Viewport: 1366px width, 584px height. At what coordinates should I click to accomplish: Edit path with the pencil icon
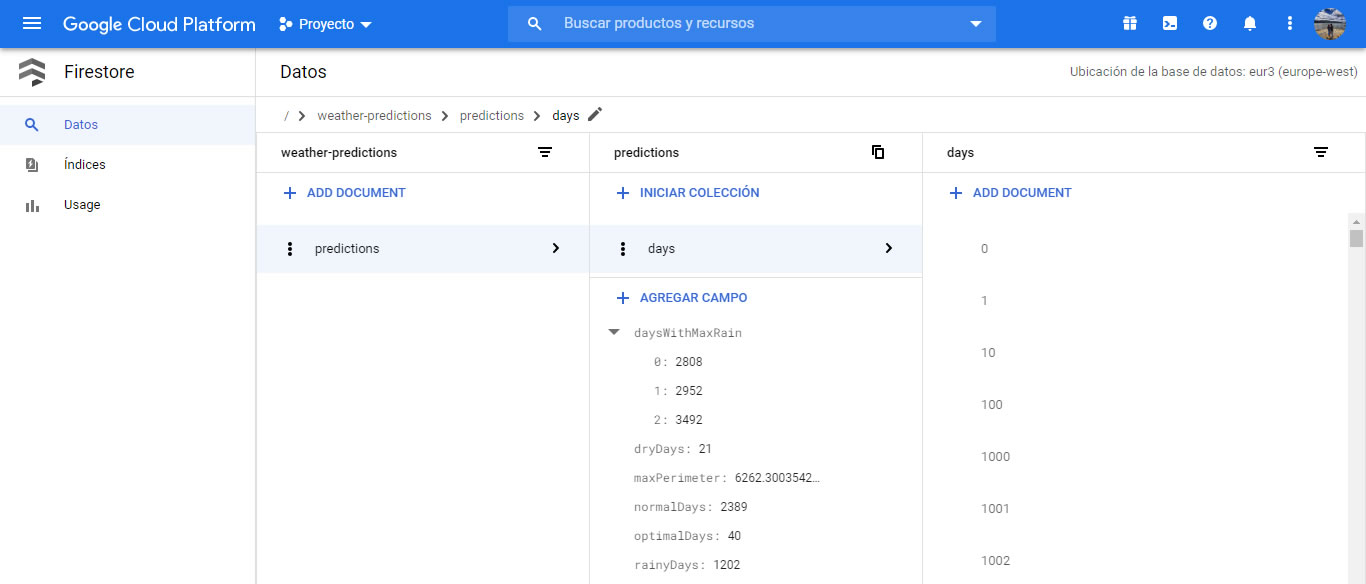595,115
